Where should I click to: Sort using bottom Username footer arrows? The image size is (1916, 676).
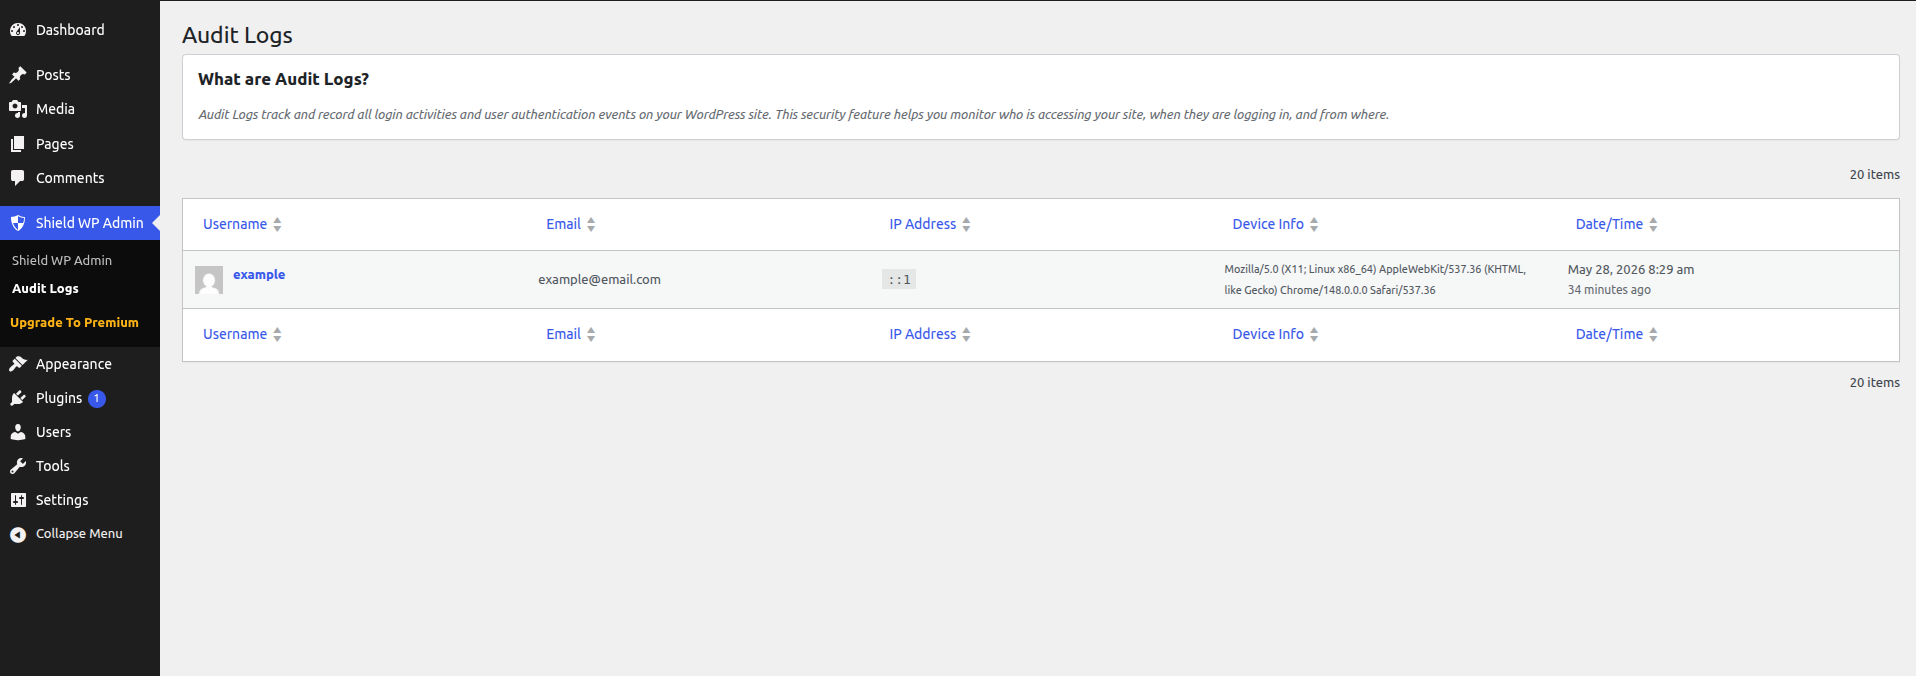point(277,335)
